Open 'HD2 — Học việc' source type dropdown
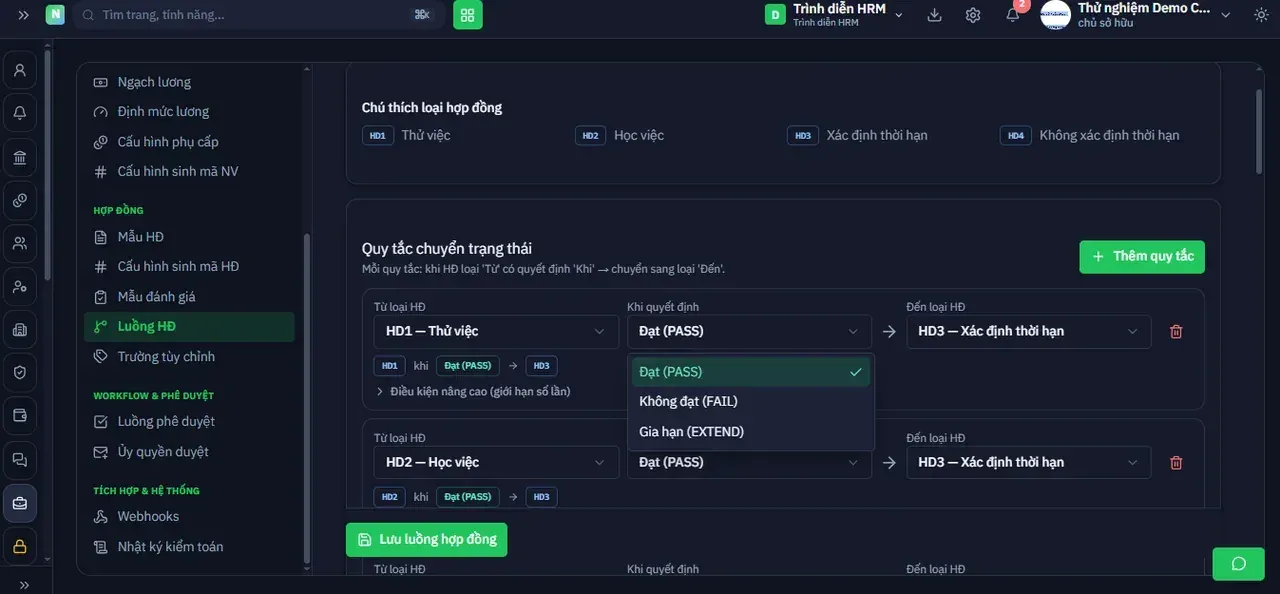1280x594 pixels. tap(496, 462)
